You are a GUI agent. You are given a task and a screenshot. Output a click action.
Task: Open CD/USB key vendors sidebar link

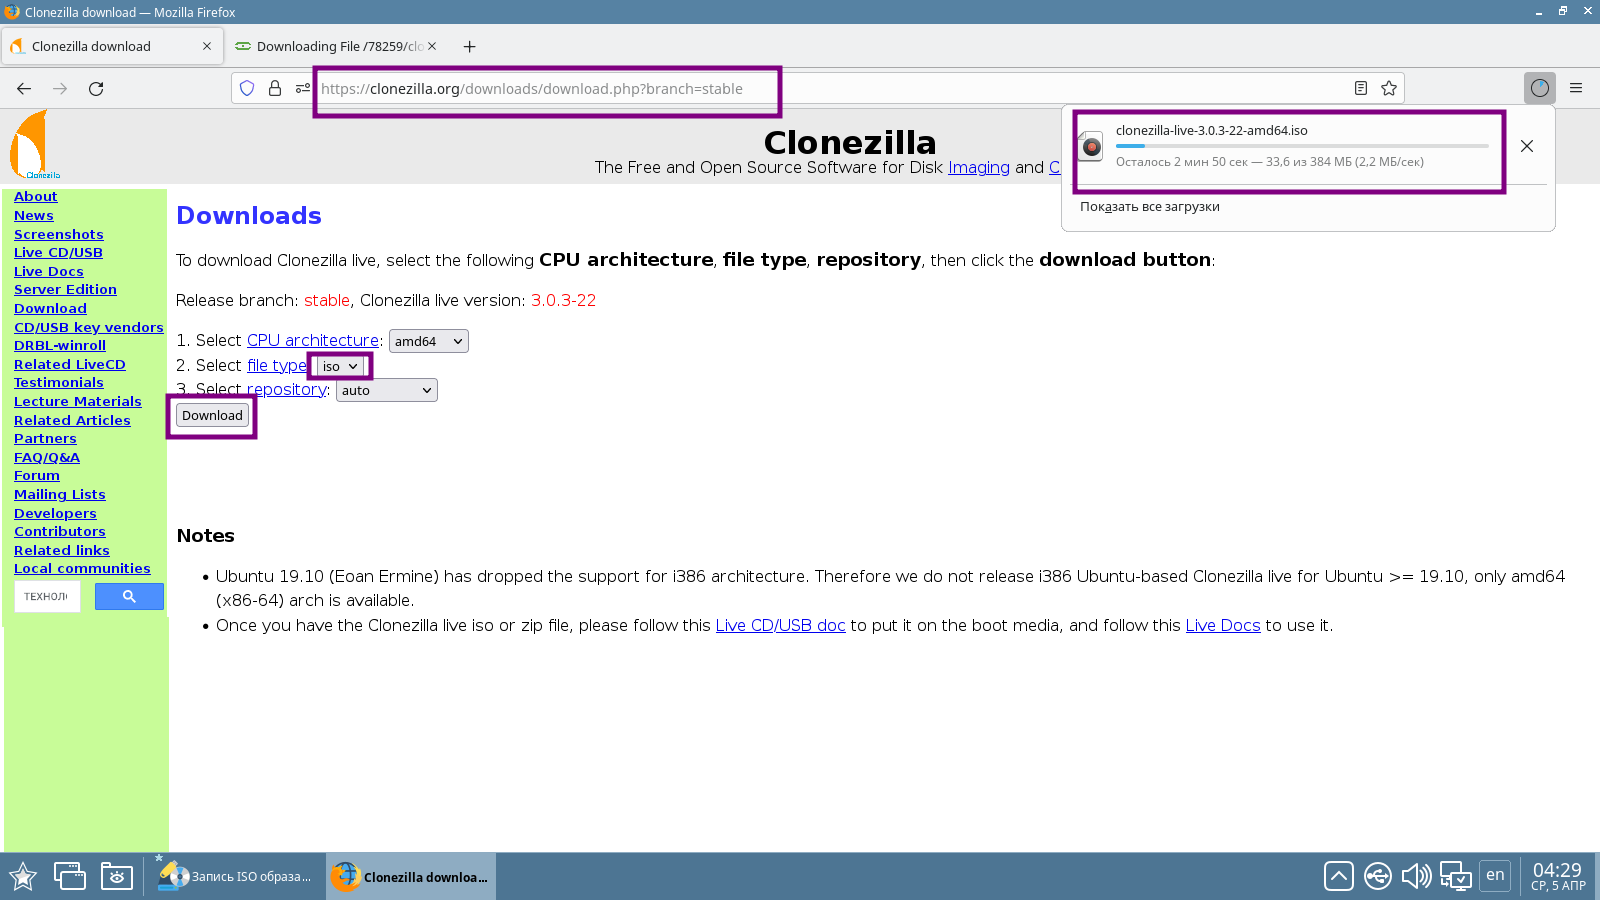point(89,328)
